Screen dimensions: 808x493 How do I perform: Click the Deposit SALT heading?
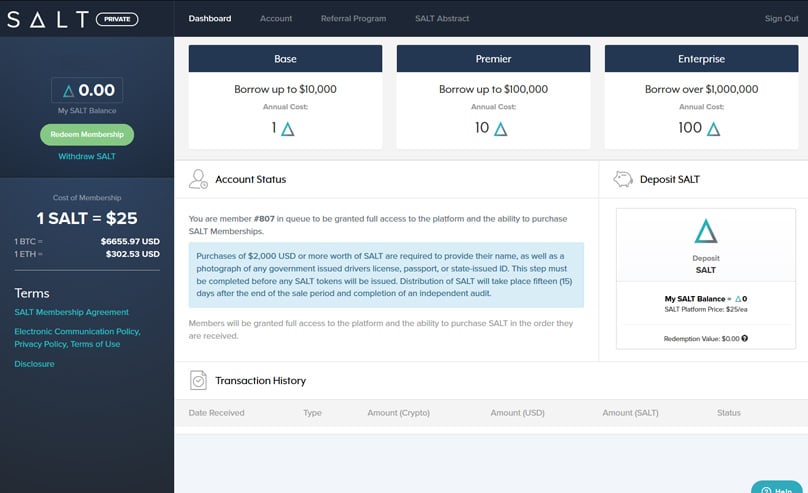click(669, 179)
